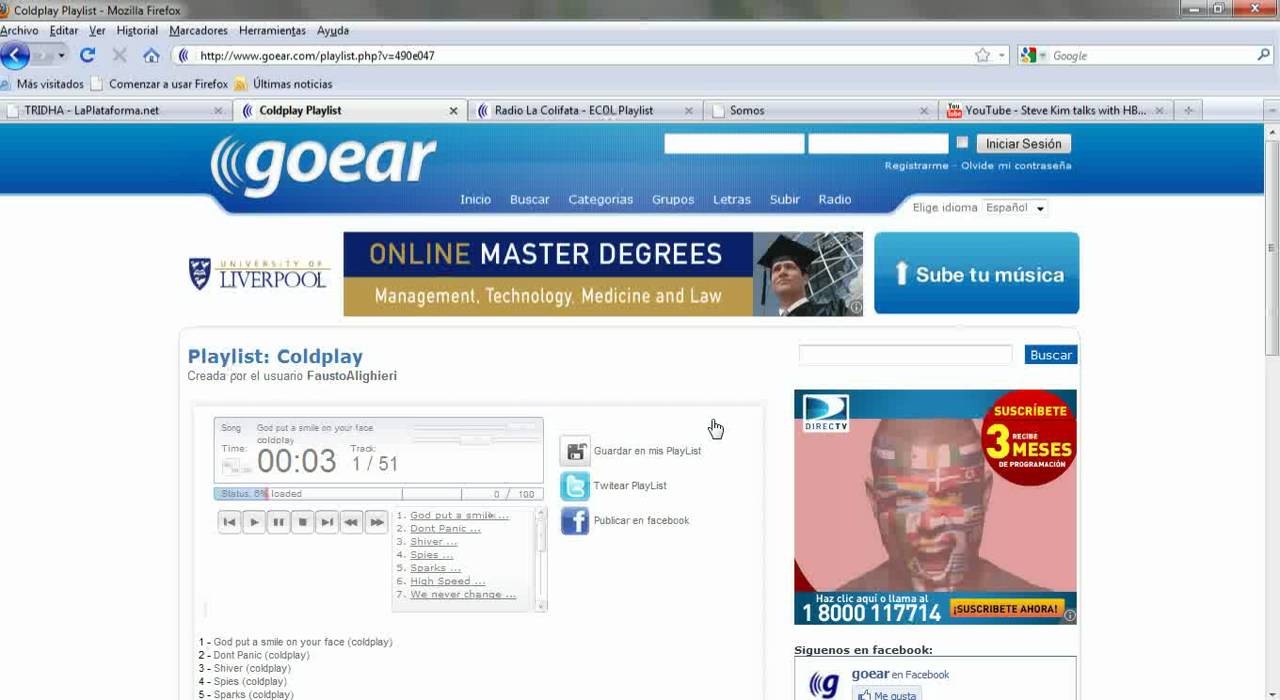Click the Registrarme link
This screenshot has width=1280, height=700.
pos(916,166)
